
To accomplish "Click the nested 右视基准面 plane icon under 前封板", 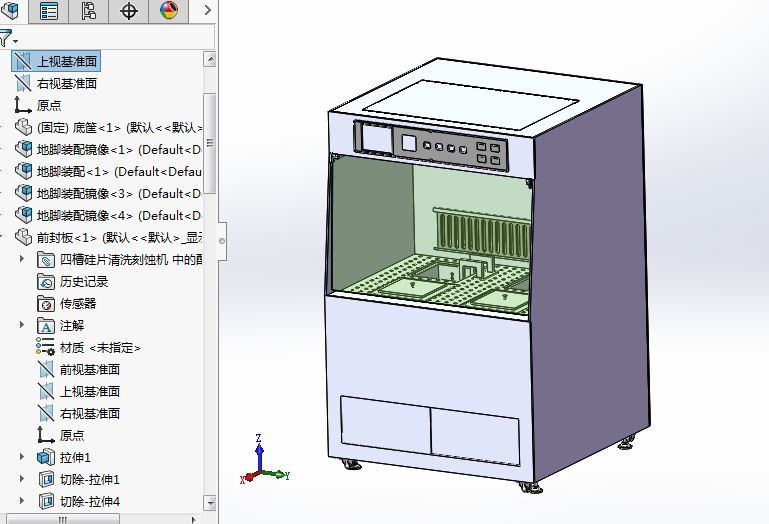I will point(46,413).
